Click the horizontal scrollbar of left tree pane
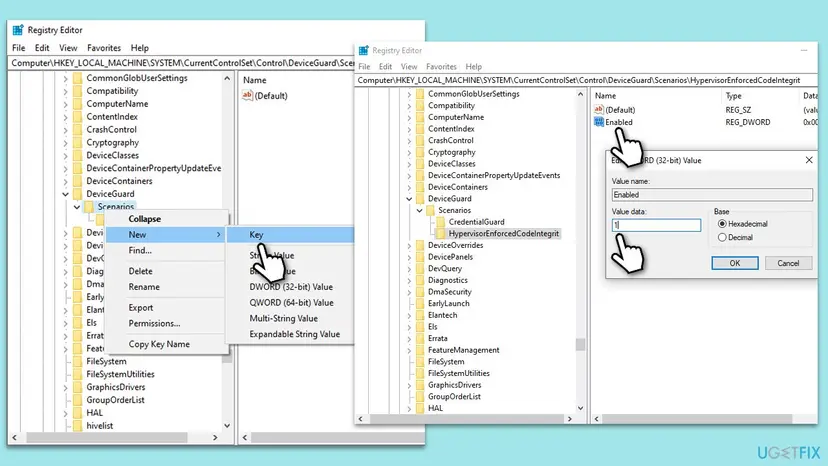The height and width of the screenshot is (466, 828). 107,437
